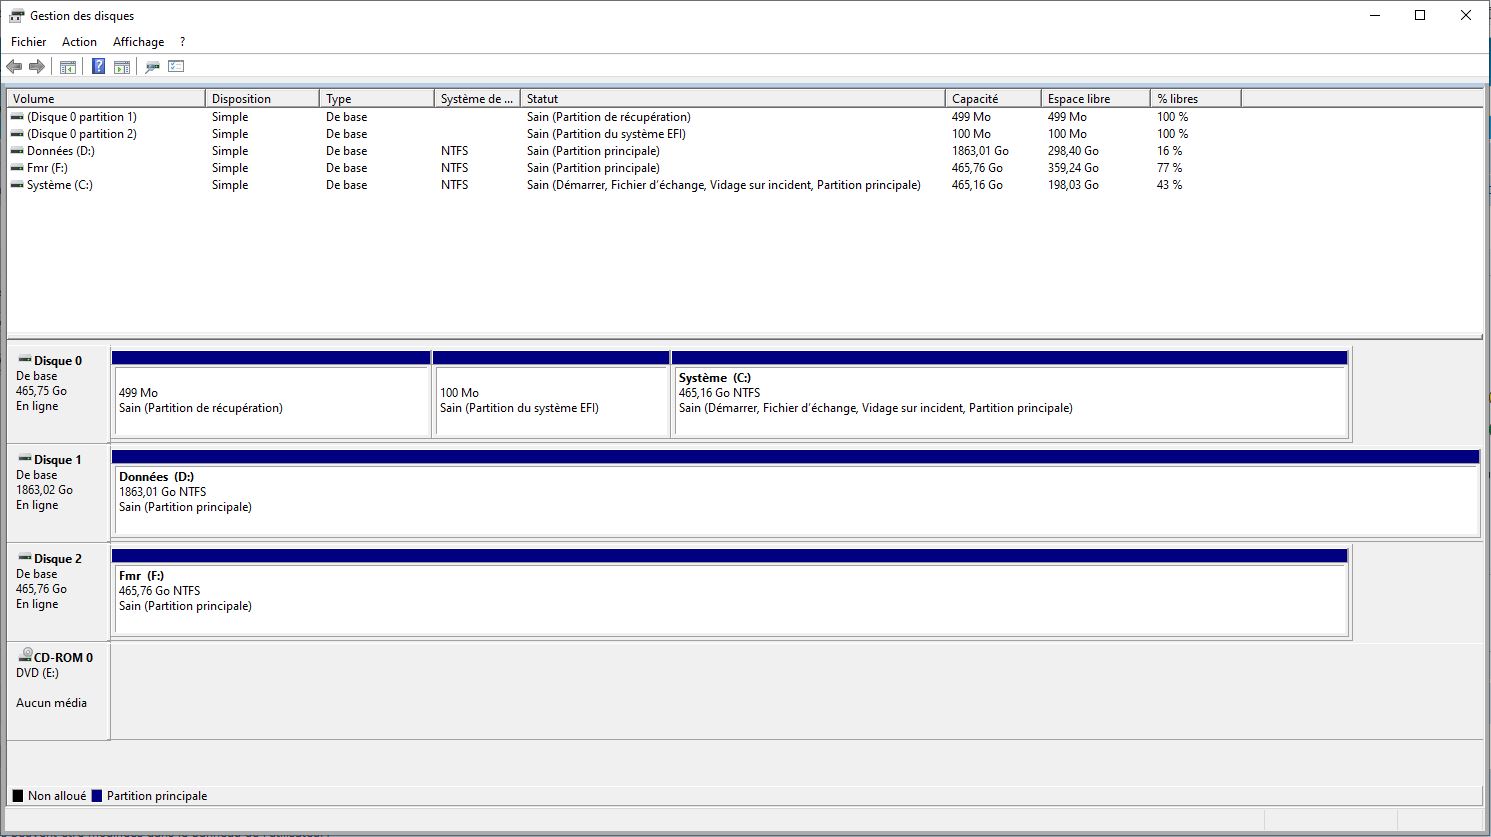Image resolution: width=1491 pixels, height=837 pixels.
Task: Open the checklist settings toolbar icon
Action: pyautogui.click(x=176, y=67)
